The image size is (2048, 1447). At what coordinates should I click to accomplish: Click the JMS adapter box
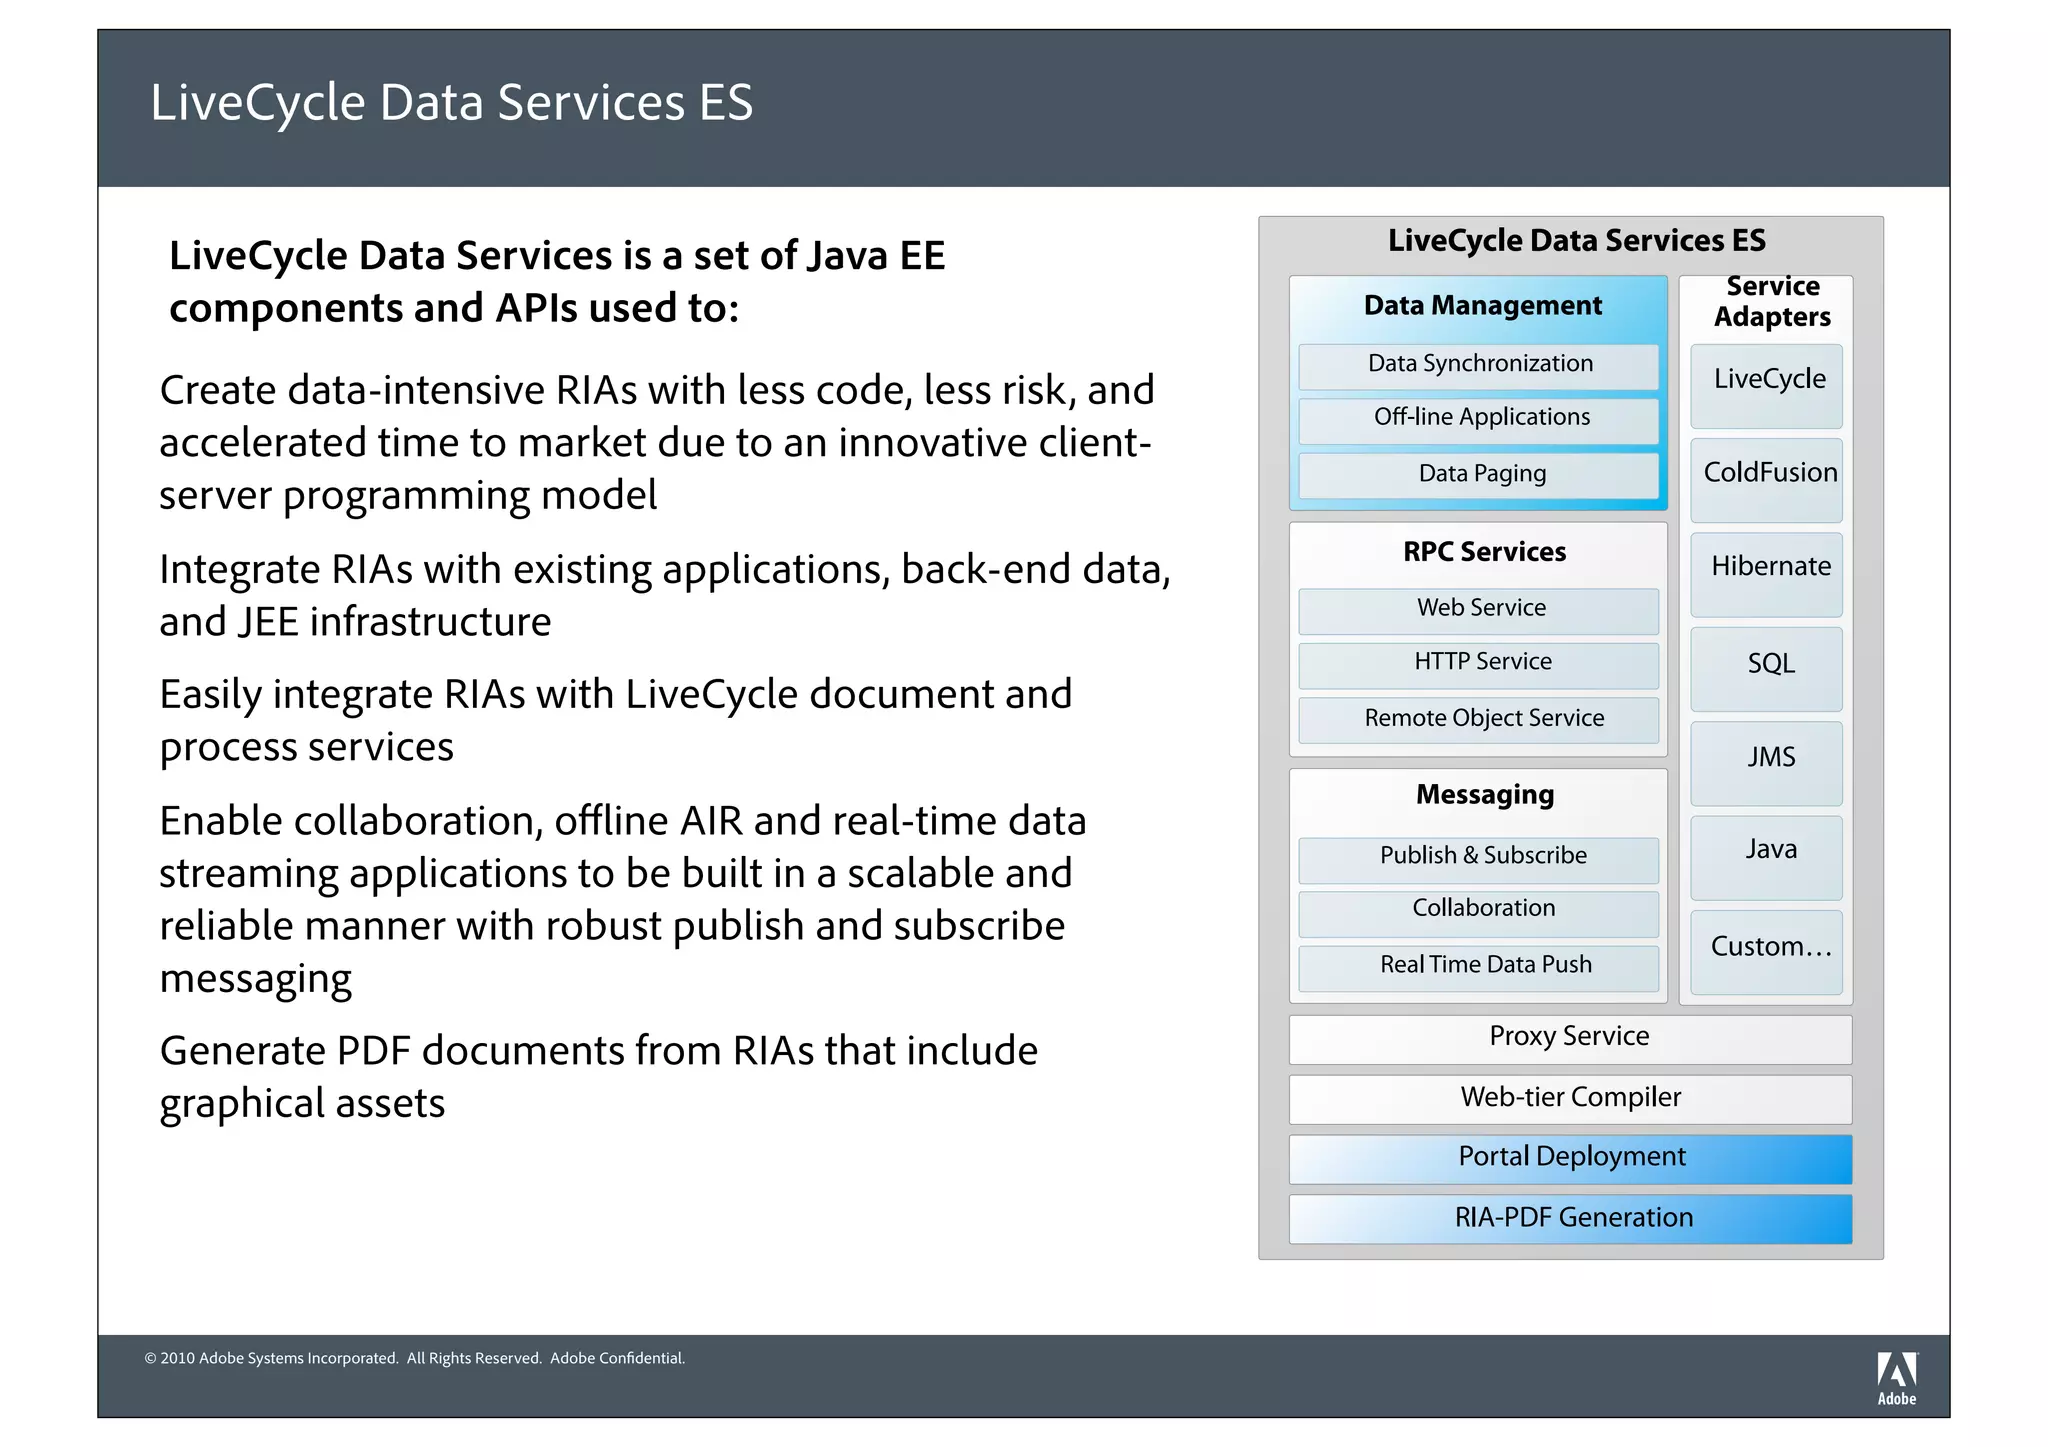click(1766, 762)
